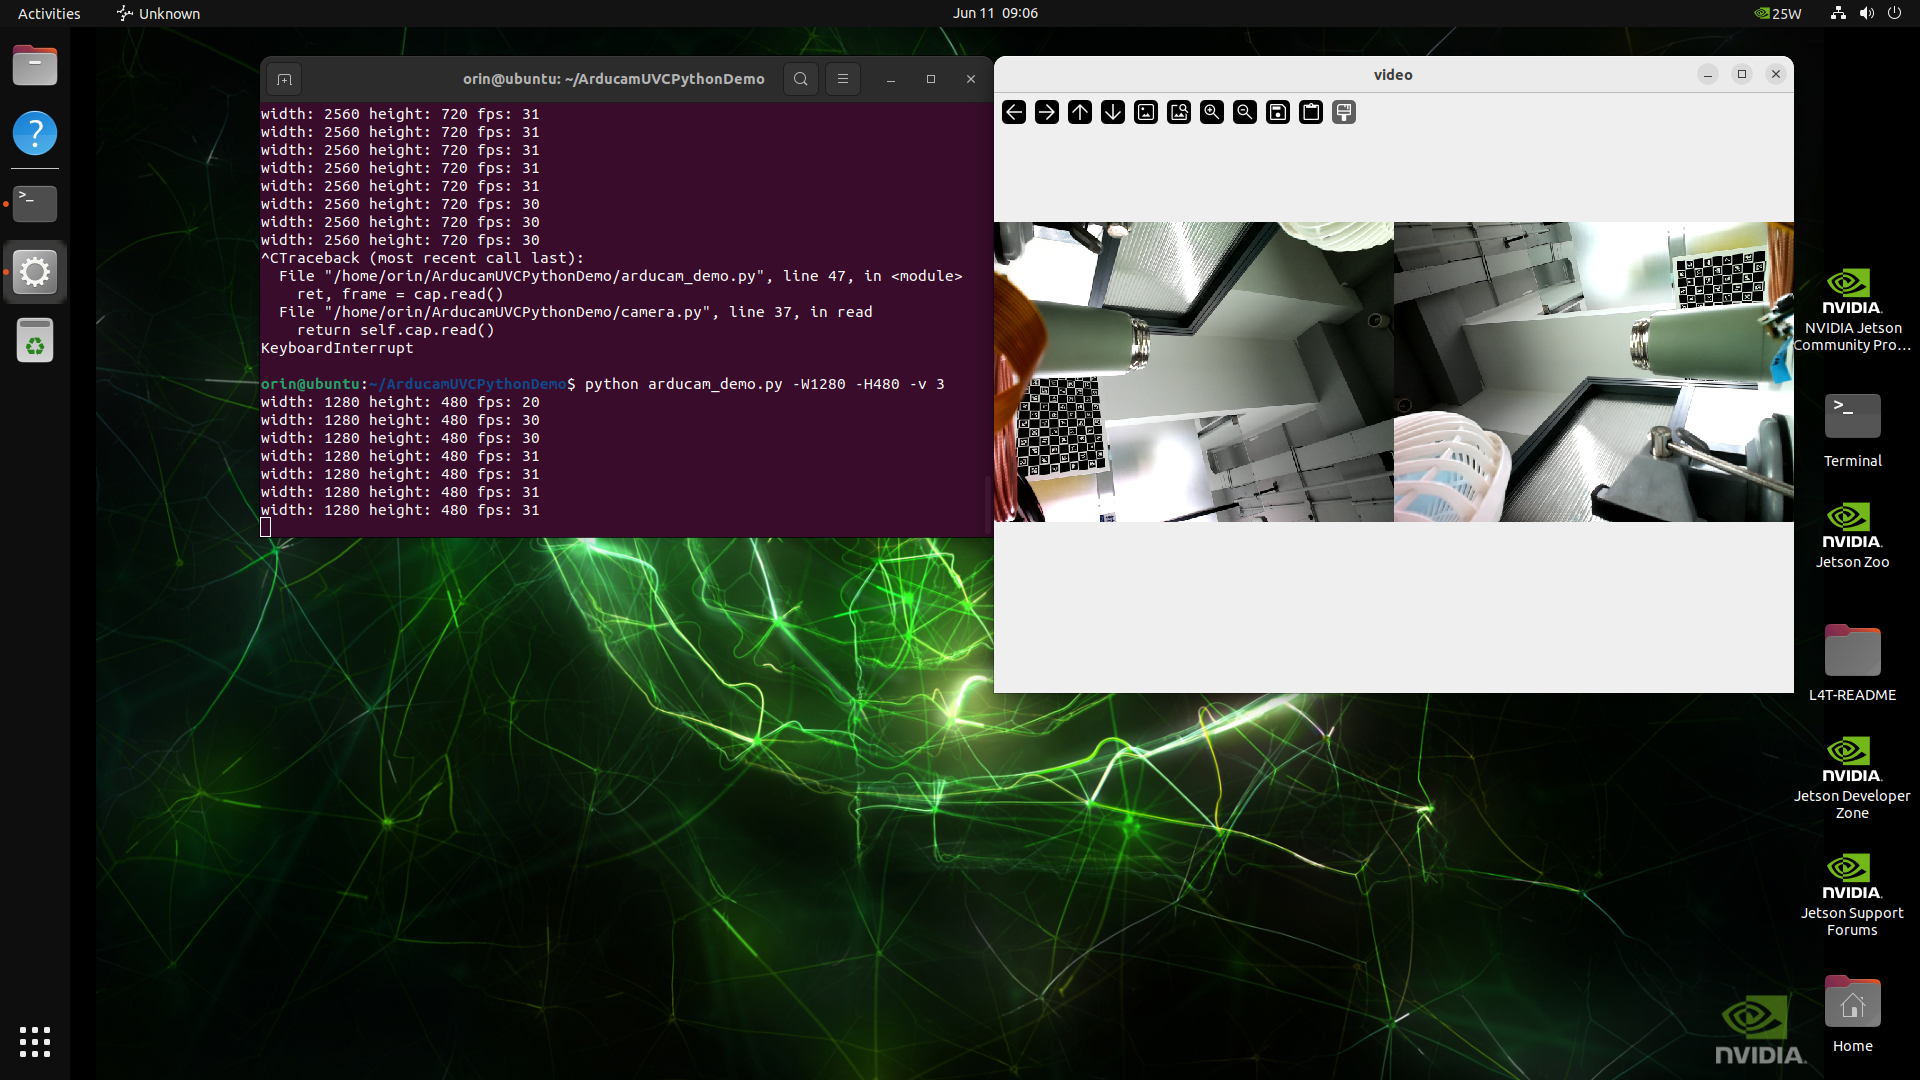Minimize the terminal window
This screenshot has width=1920, height=1080.
(x=891, y=79)
